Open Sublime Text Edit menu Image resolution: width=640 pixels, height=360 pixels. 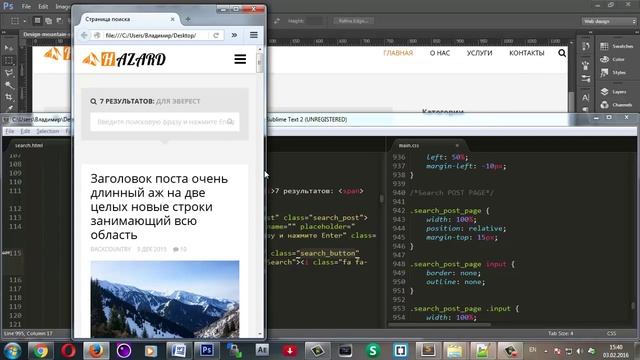pos(25,131)
